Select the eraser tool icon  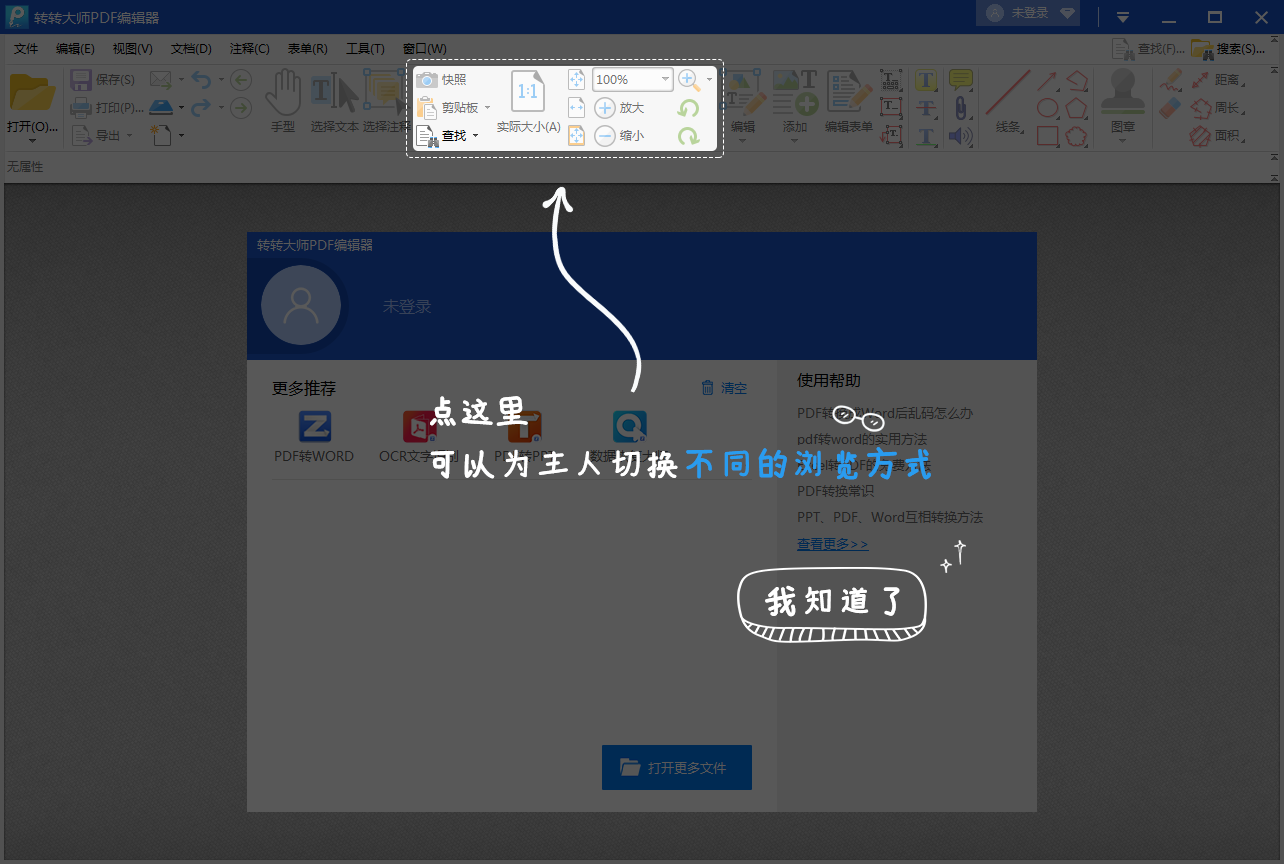click(1169, 108)
